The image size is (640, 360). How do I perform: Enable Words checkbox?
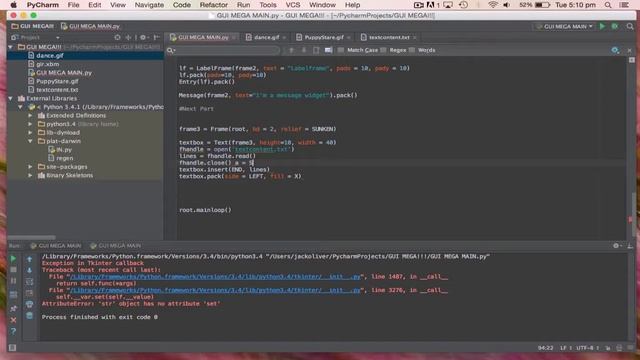411,50
